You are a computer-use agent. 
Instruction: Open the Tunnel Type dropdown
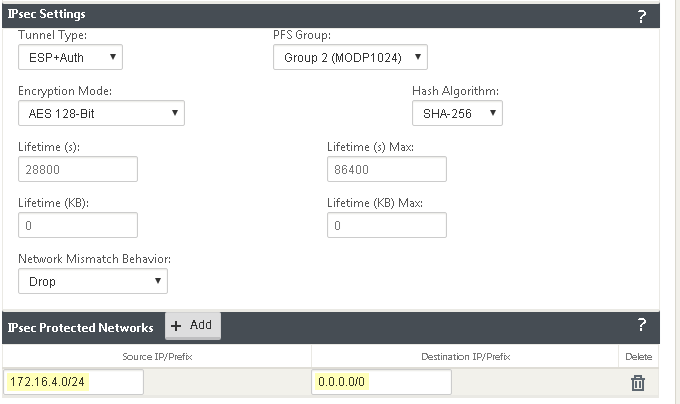click(x=70, y=57)
